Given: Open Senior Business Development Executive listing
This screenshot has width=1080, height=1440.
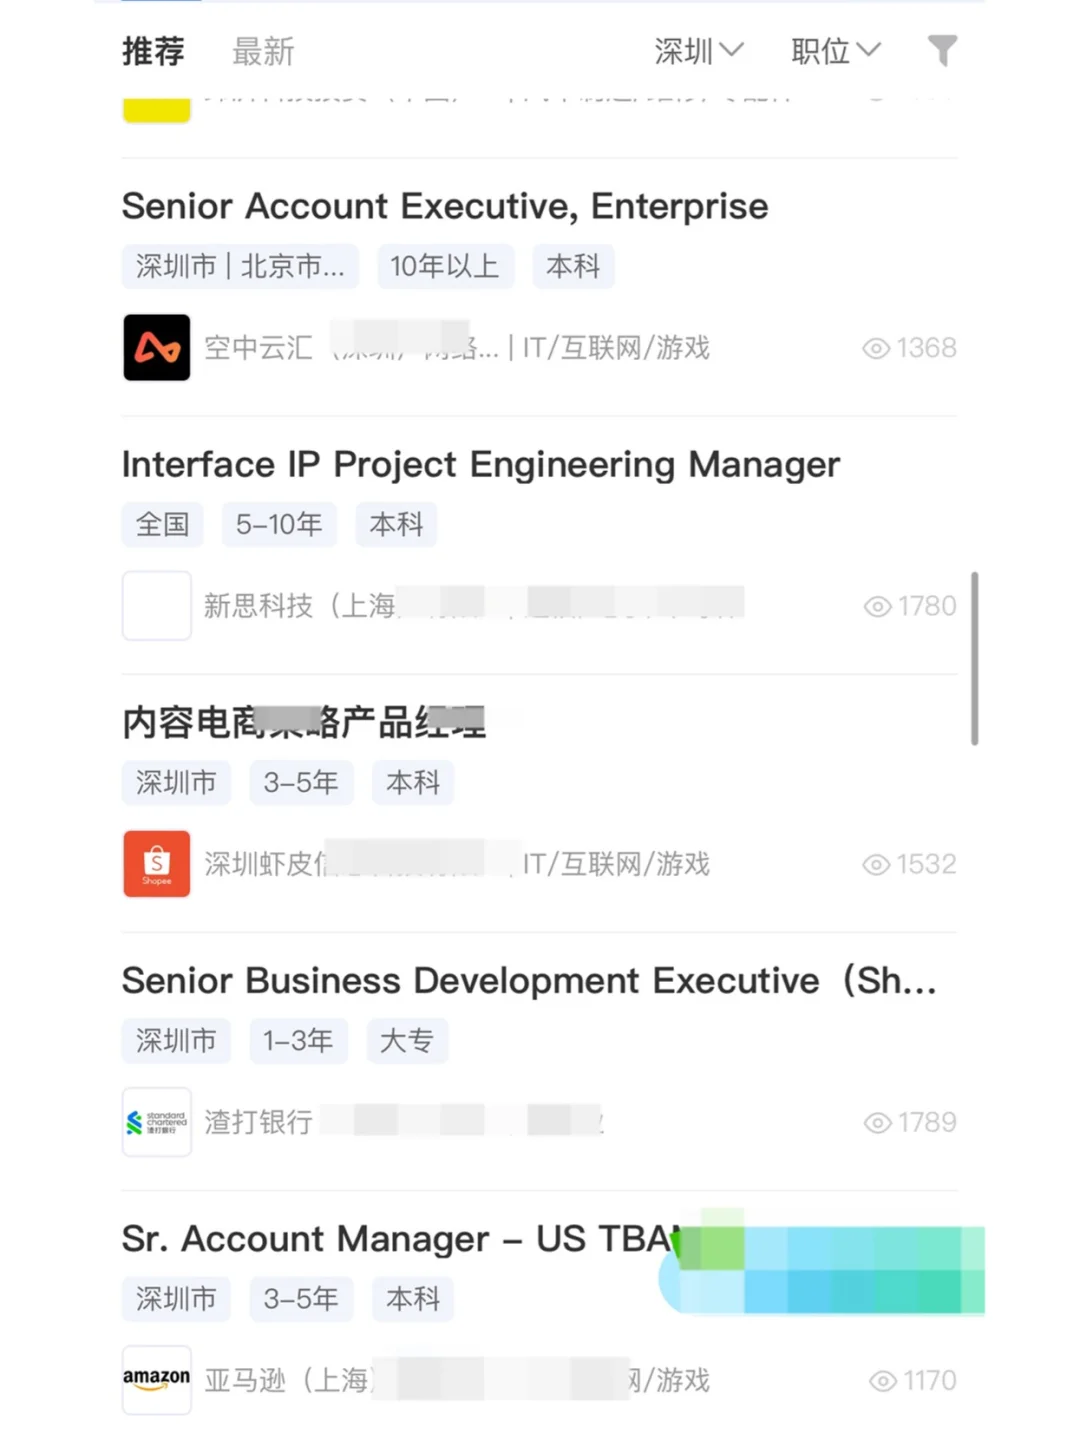Looking at the screenshot, I should [529, 980].
